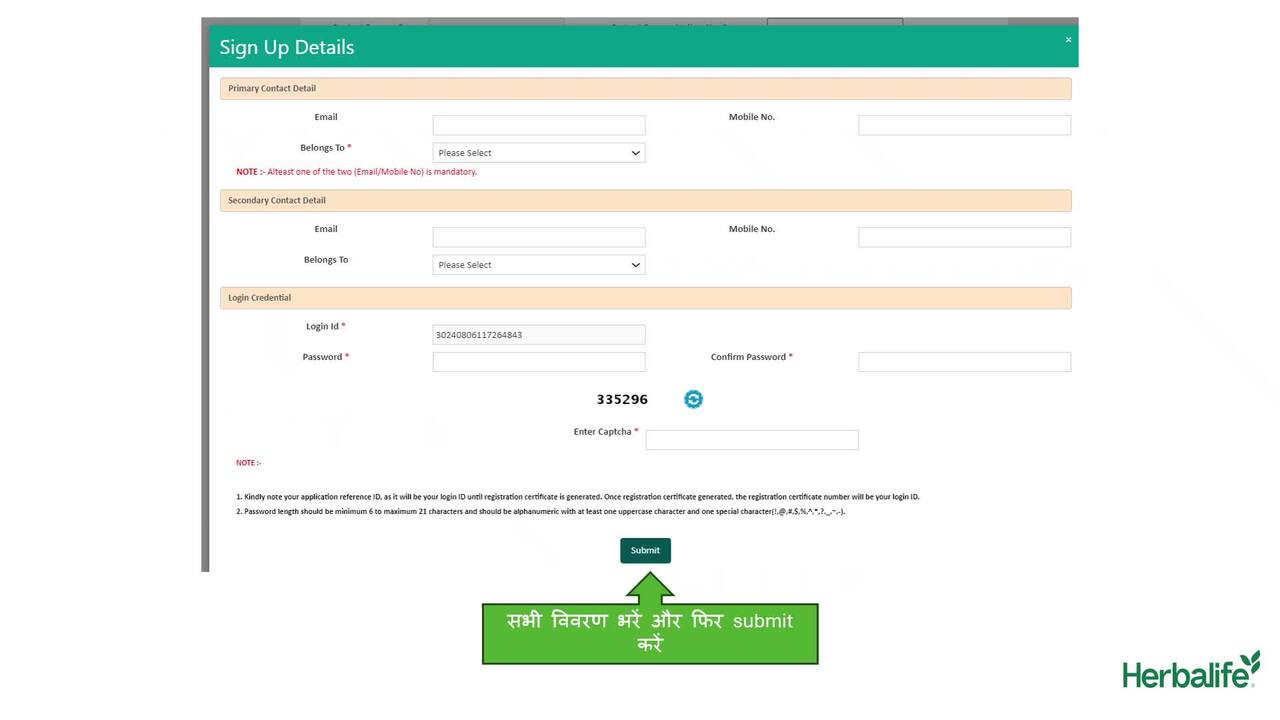Click the Login Credential section header

click(645, 298)
